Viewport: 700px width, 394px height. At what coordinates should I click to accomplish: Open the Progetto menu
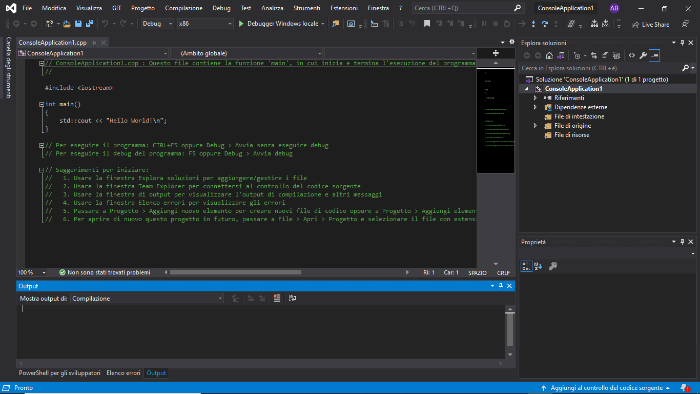(143, 8)
